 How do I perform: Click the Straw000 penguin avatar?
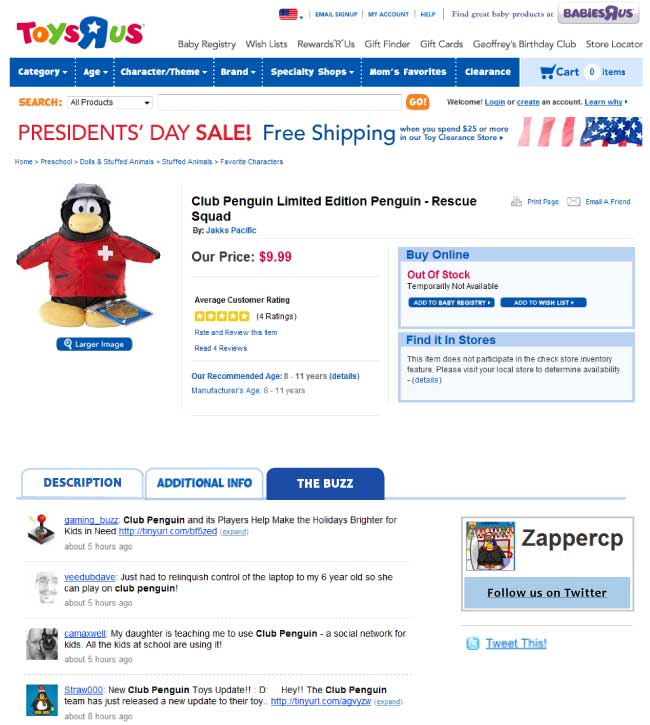(x=42, y=700)
